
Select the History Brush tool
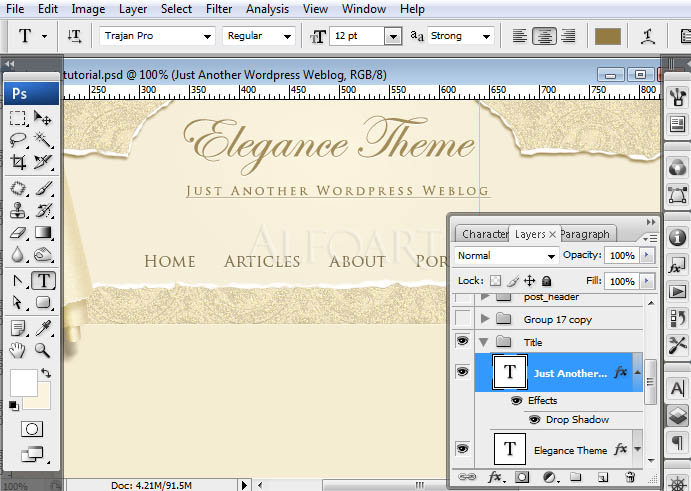click(43, 211)
